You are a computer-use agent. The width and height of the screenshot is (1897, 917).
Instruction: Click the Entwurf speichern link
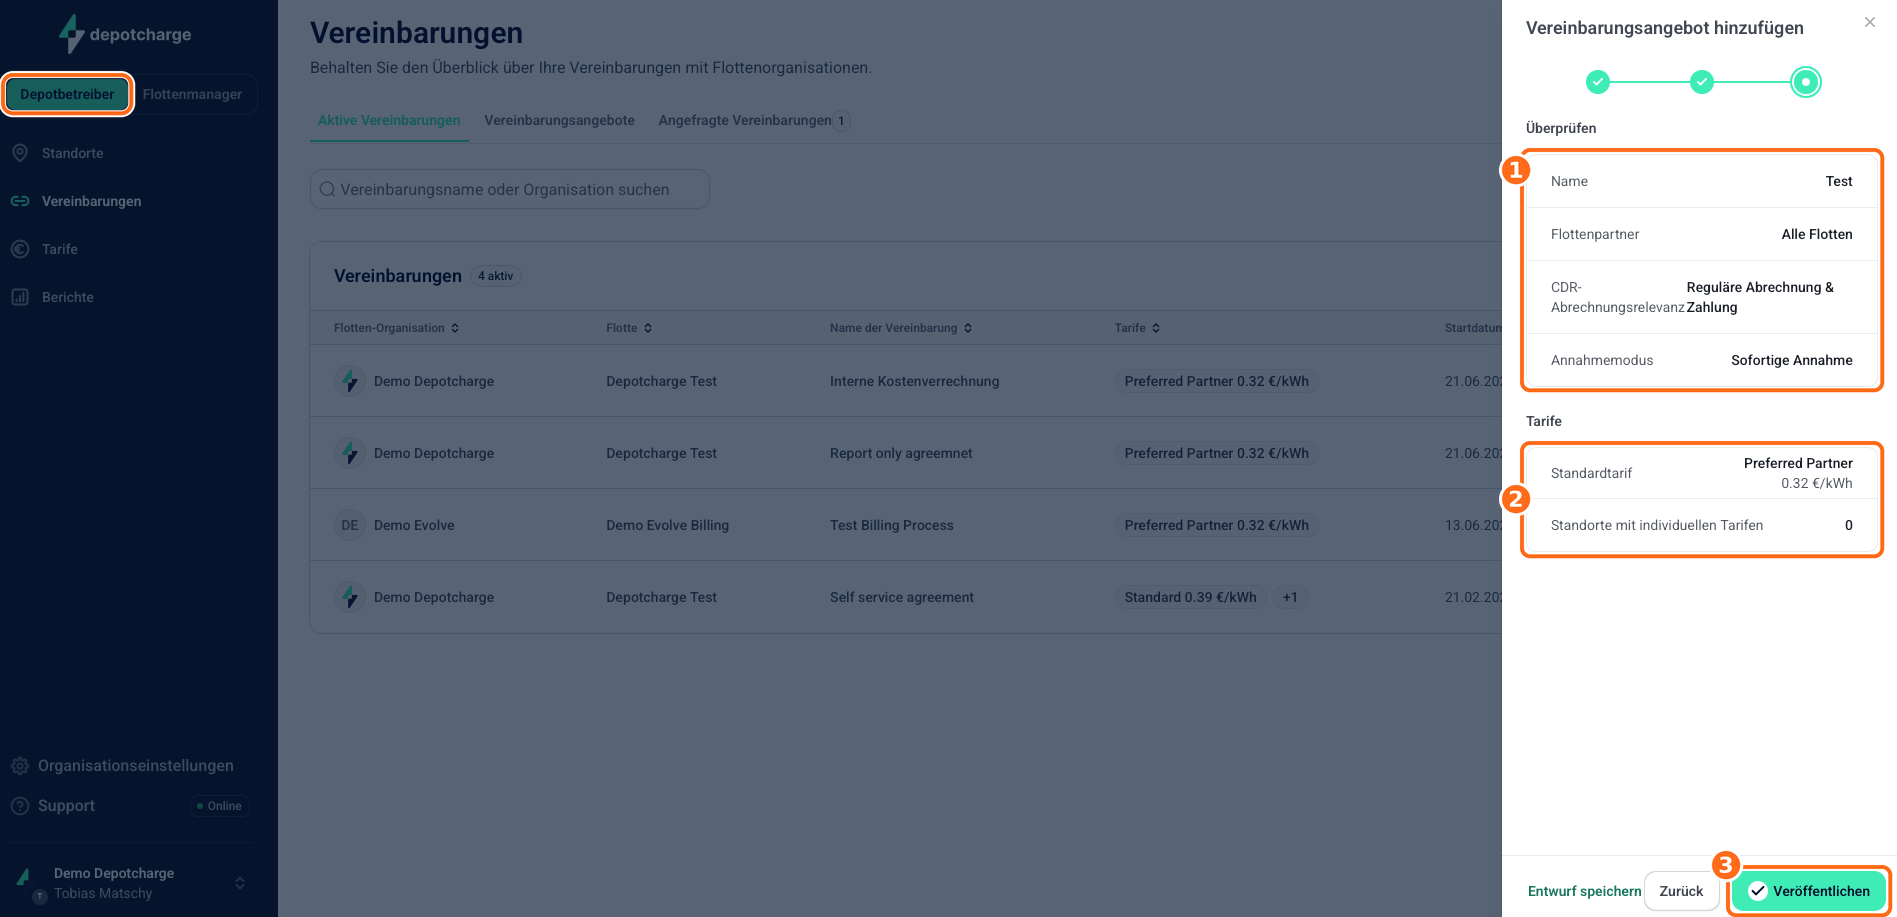pyautogui.click(x=1584, y=891)
